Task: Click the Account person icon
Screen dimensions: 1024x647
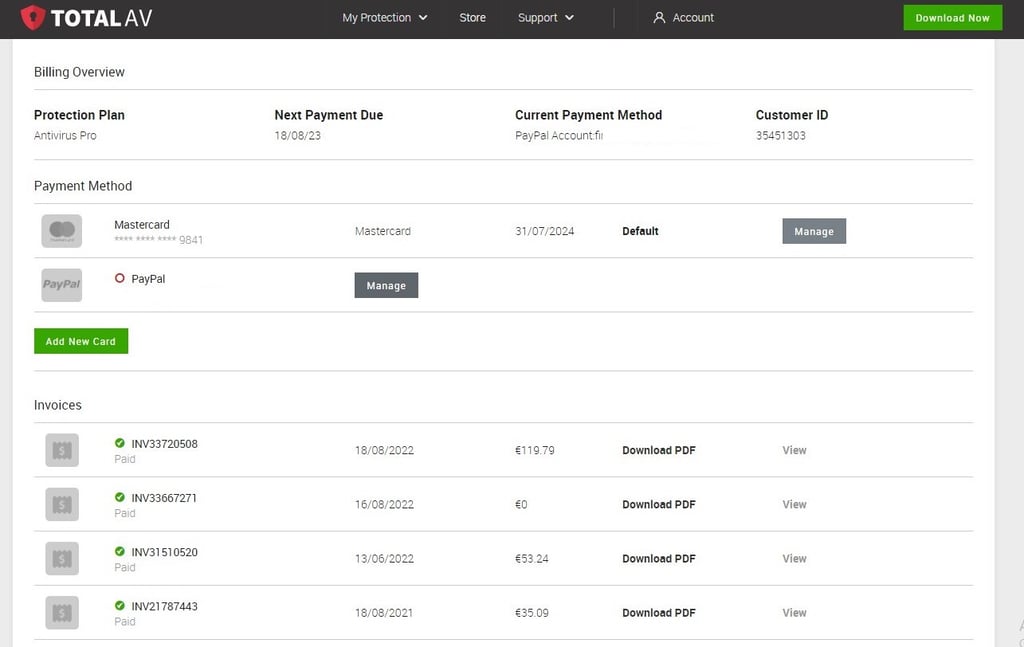Action: (659, 18)
